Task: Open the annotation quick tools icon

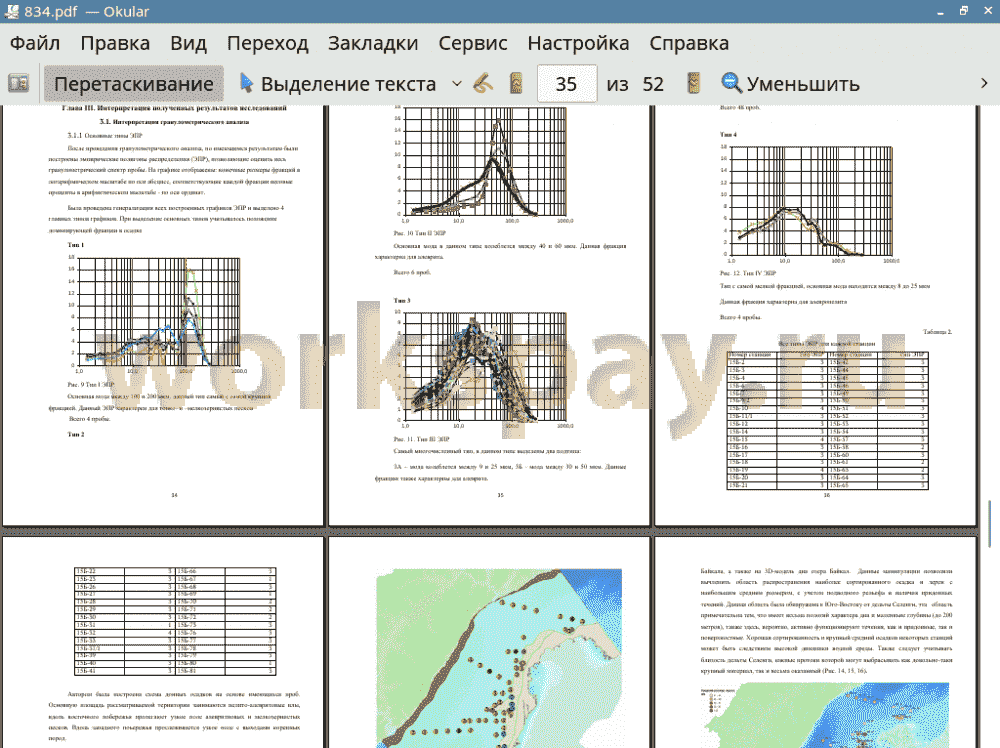Action: [483, 84]
